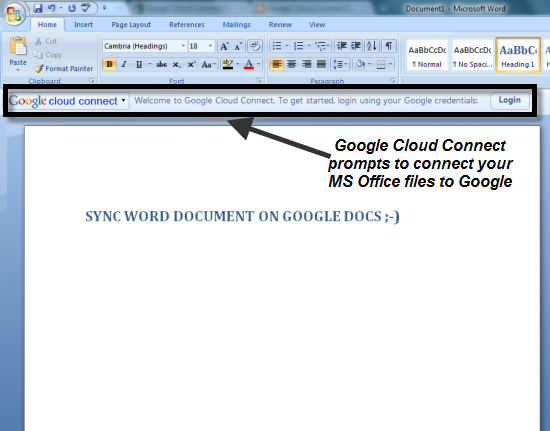Click the document heading text

pos(242,216)
